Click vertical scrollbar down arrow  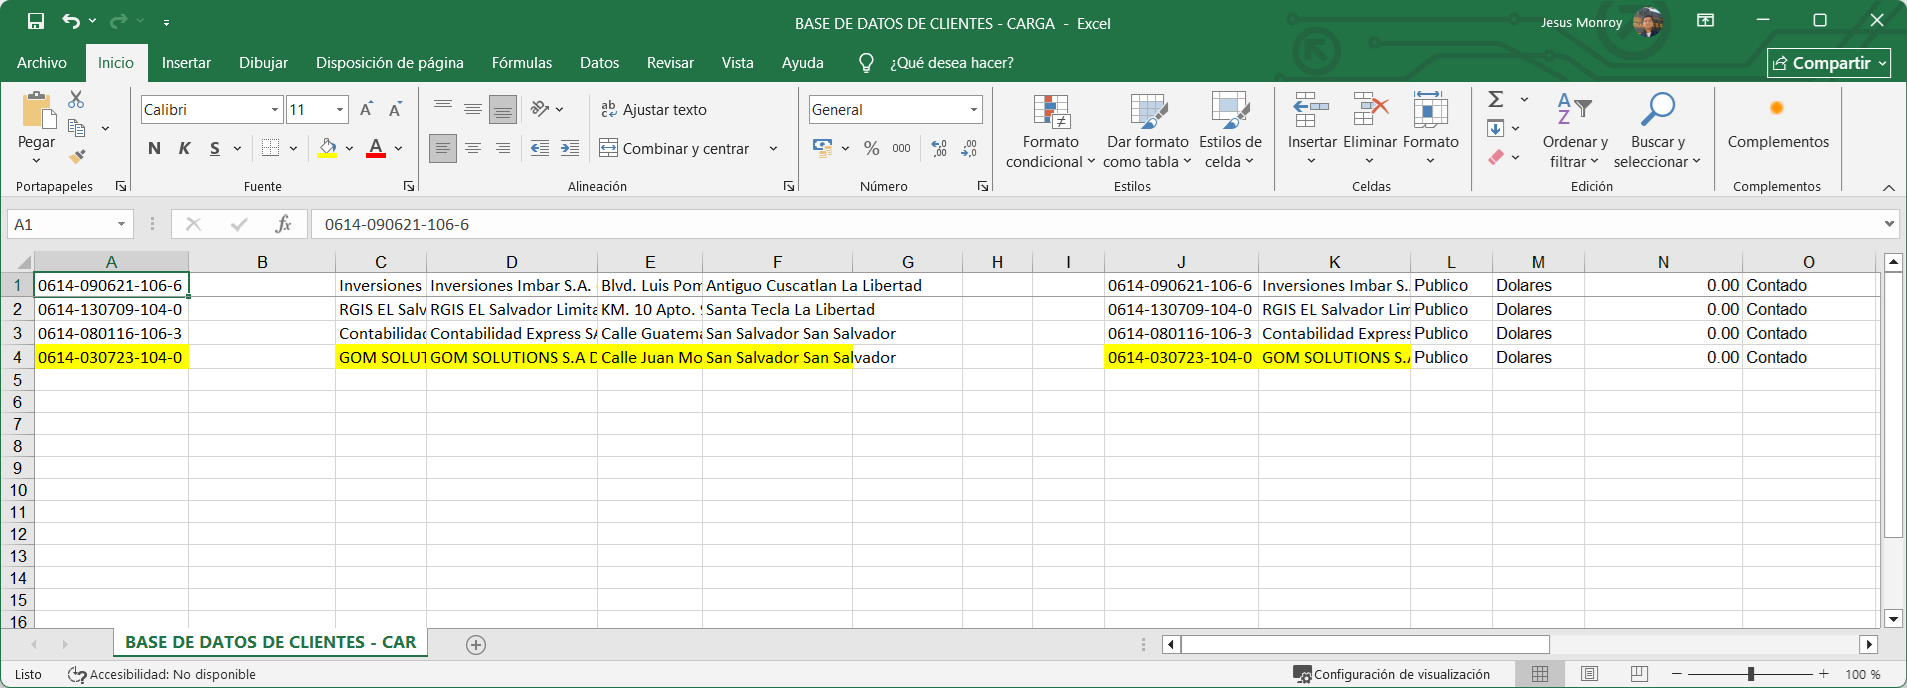tap(1892, 619)
